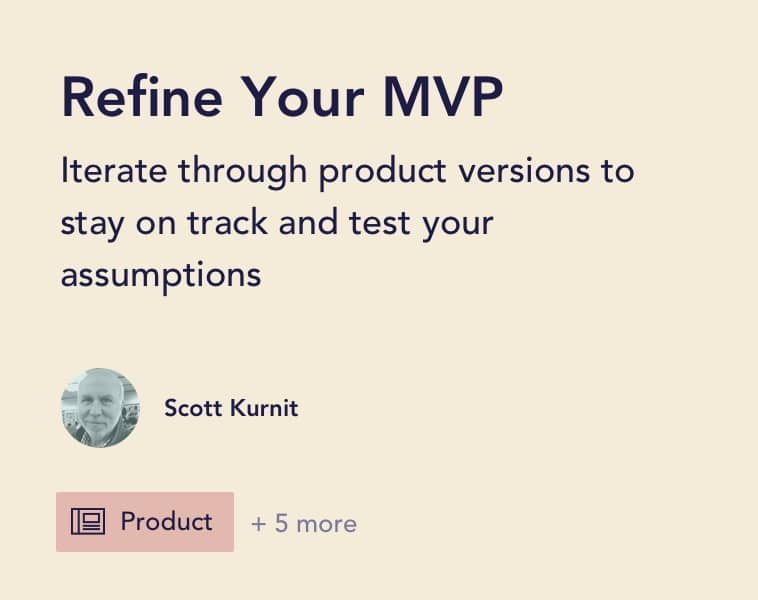Open Scott Kurnit's circular avatar photo
This screenshot has width=758, height=600.
pyautogui.click(x=100, y=408)
